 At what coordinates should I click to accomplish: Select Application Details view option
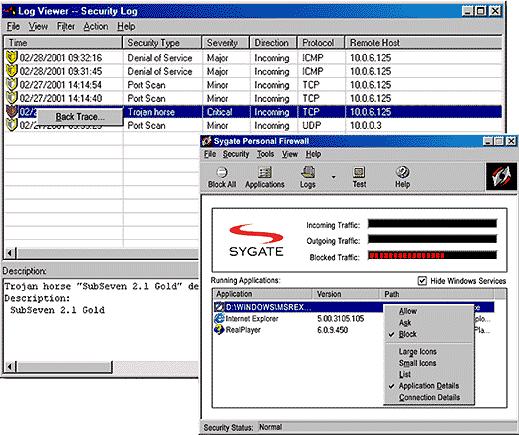click(x=429, y=386)
